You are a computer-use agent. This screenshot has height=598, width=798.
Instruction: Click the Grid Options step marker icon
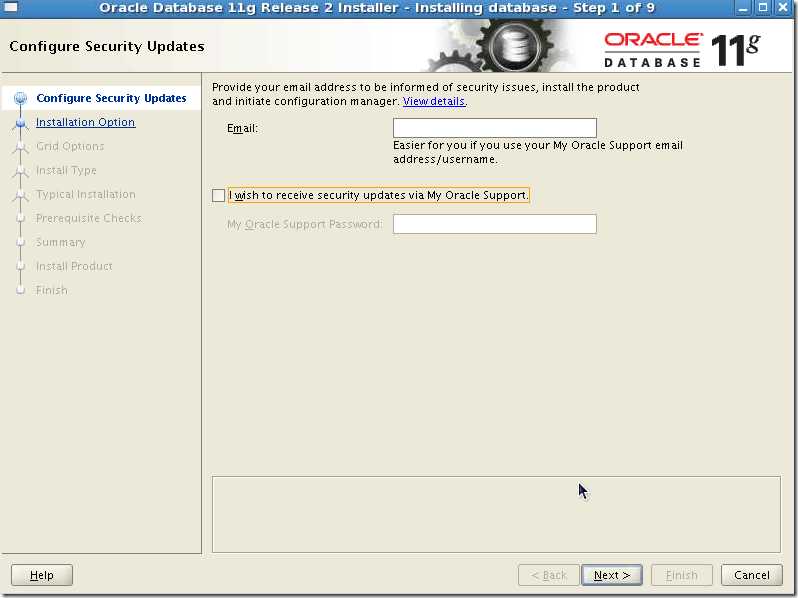20,147
